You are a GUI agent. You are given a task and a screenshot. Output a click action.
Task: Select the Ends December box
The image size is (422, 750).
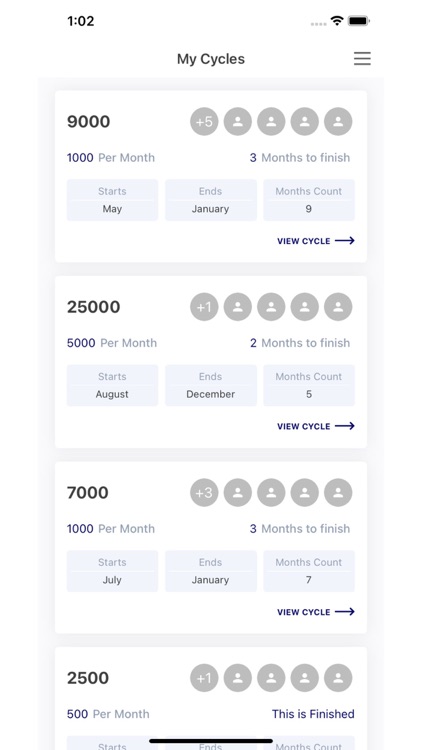click(211, 386)
